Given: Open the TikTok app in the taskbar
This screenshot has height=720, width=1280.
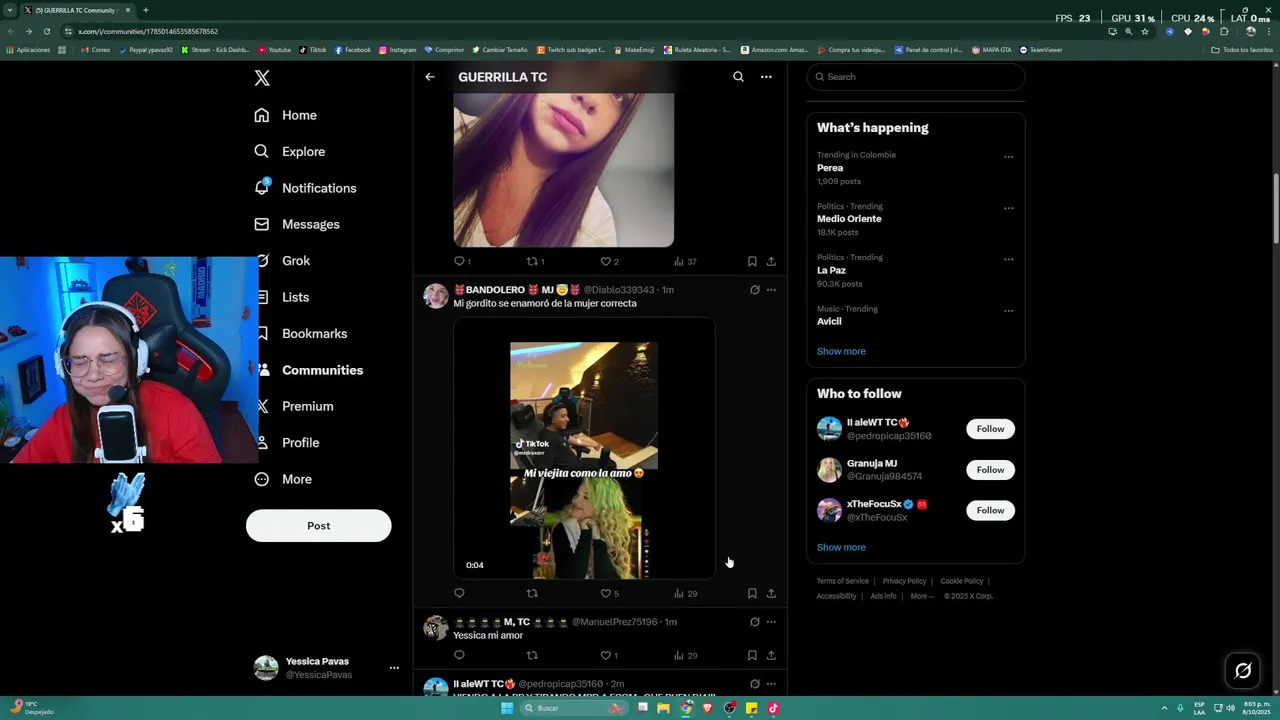Looking at the screenshot, I should pos(773,708).
